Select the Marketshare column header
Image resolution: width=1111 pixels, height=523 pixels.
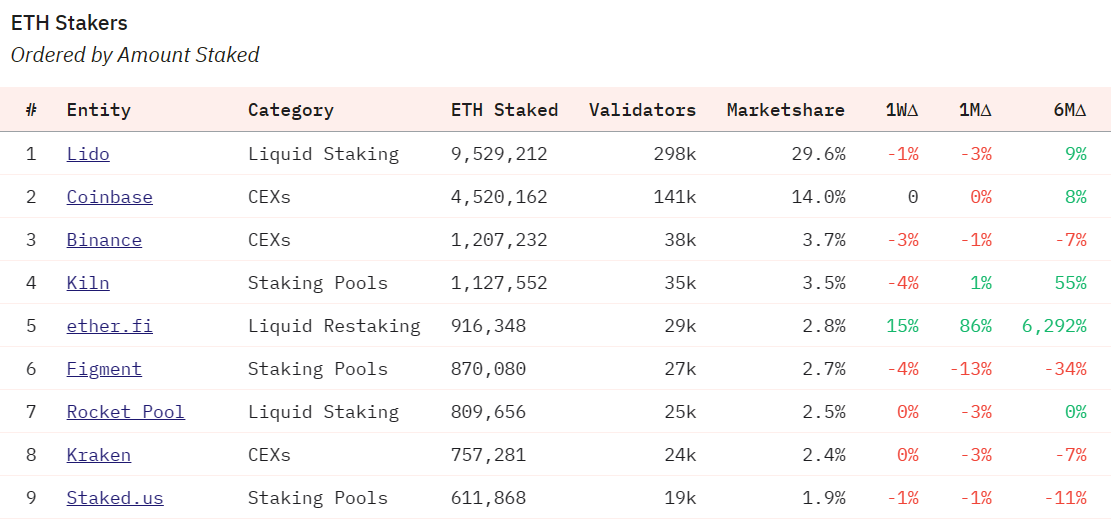[x=785, y=110]
